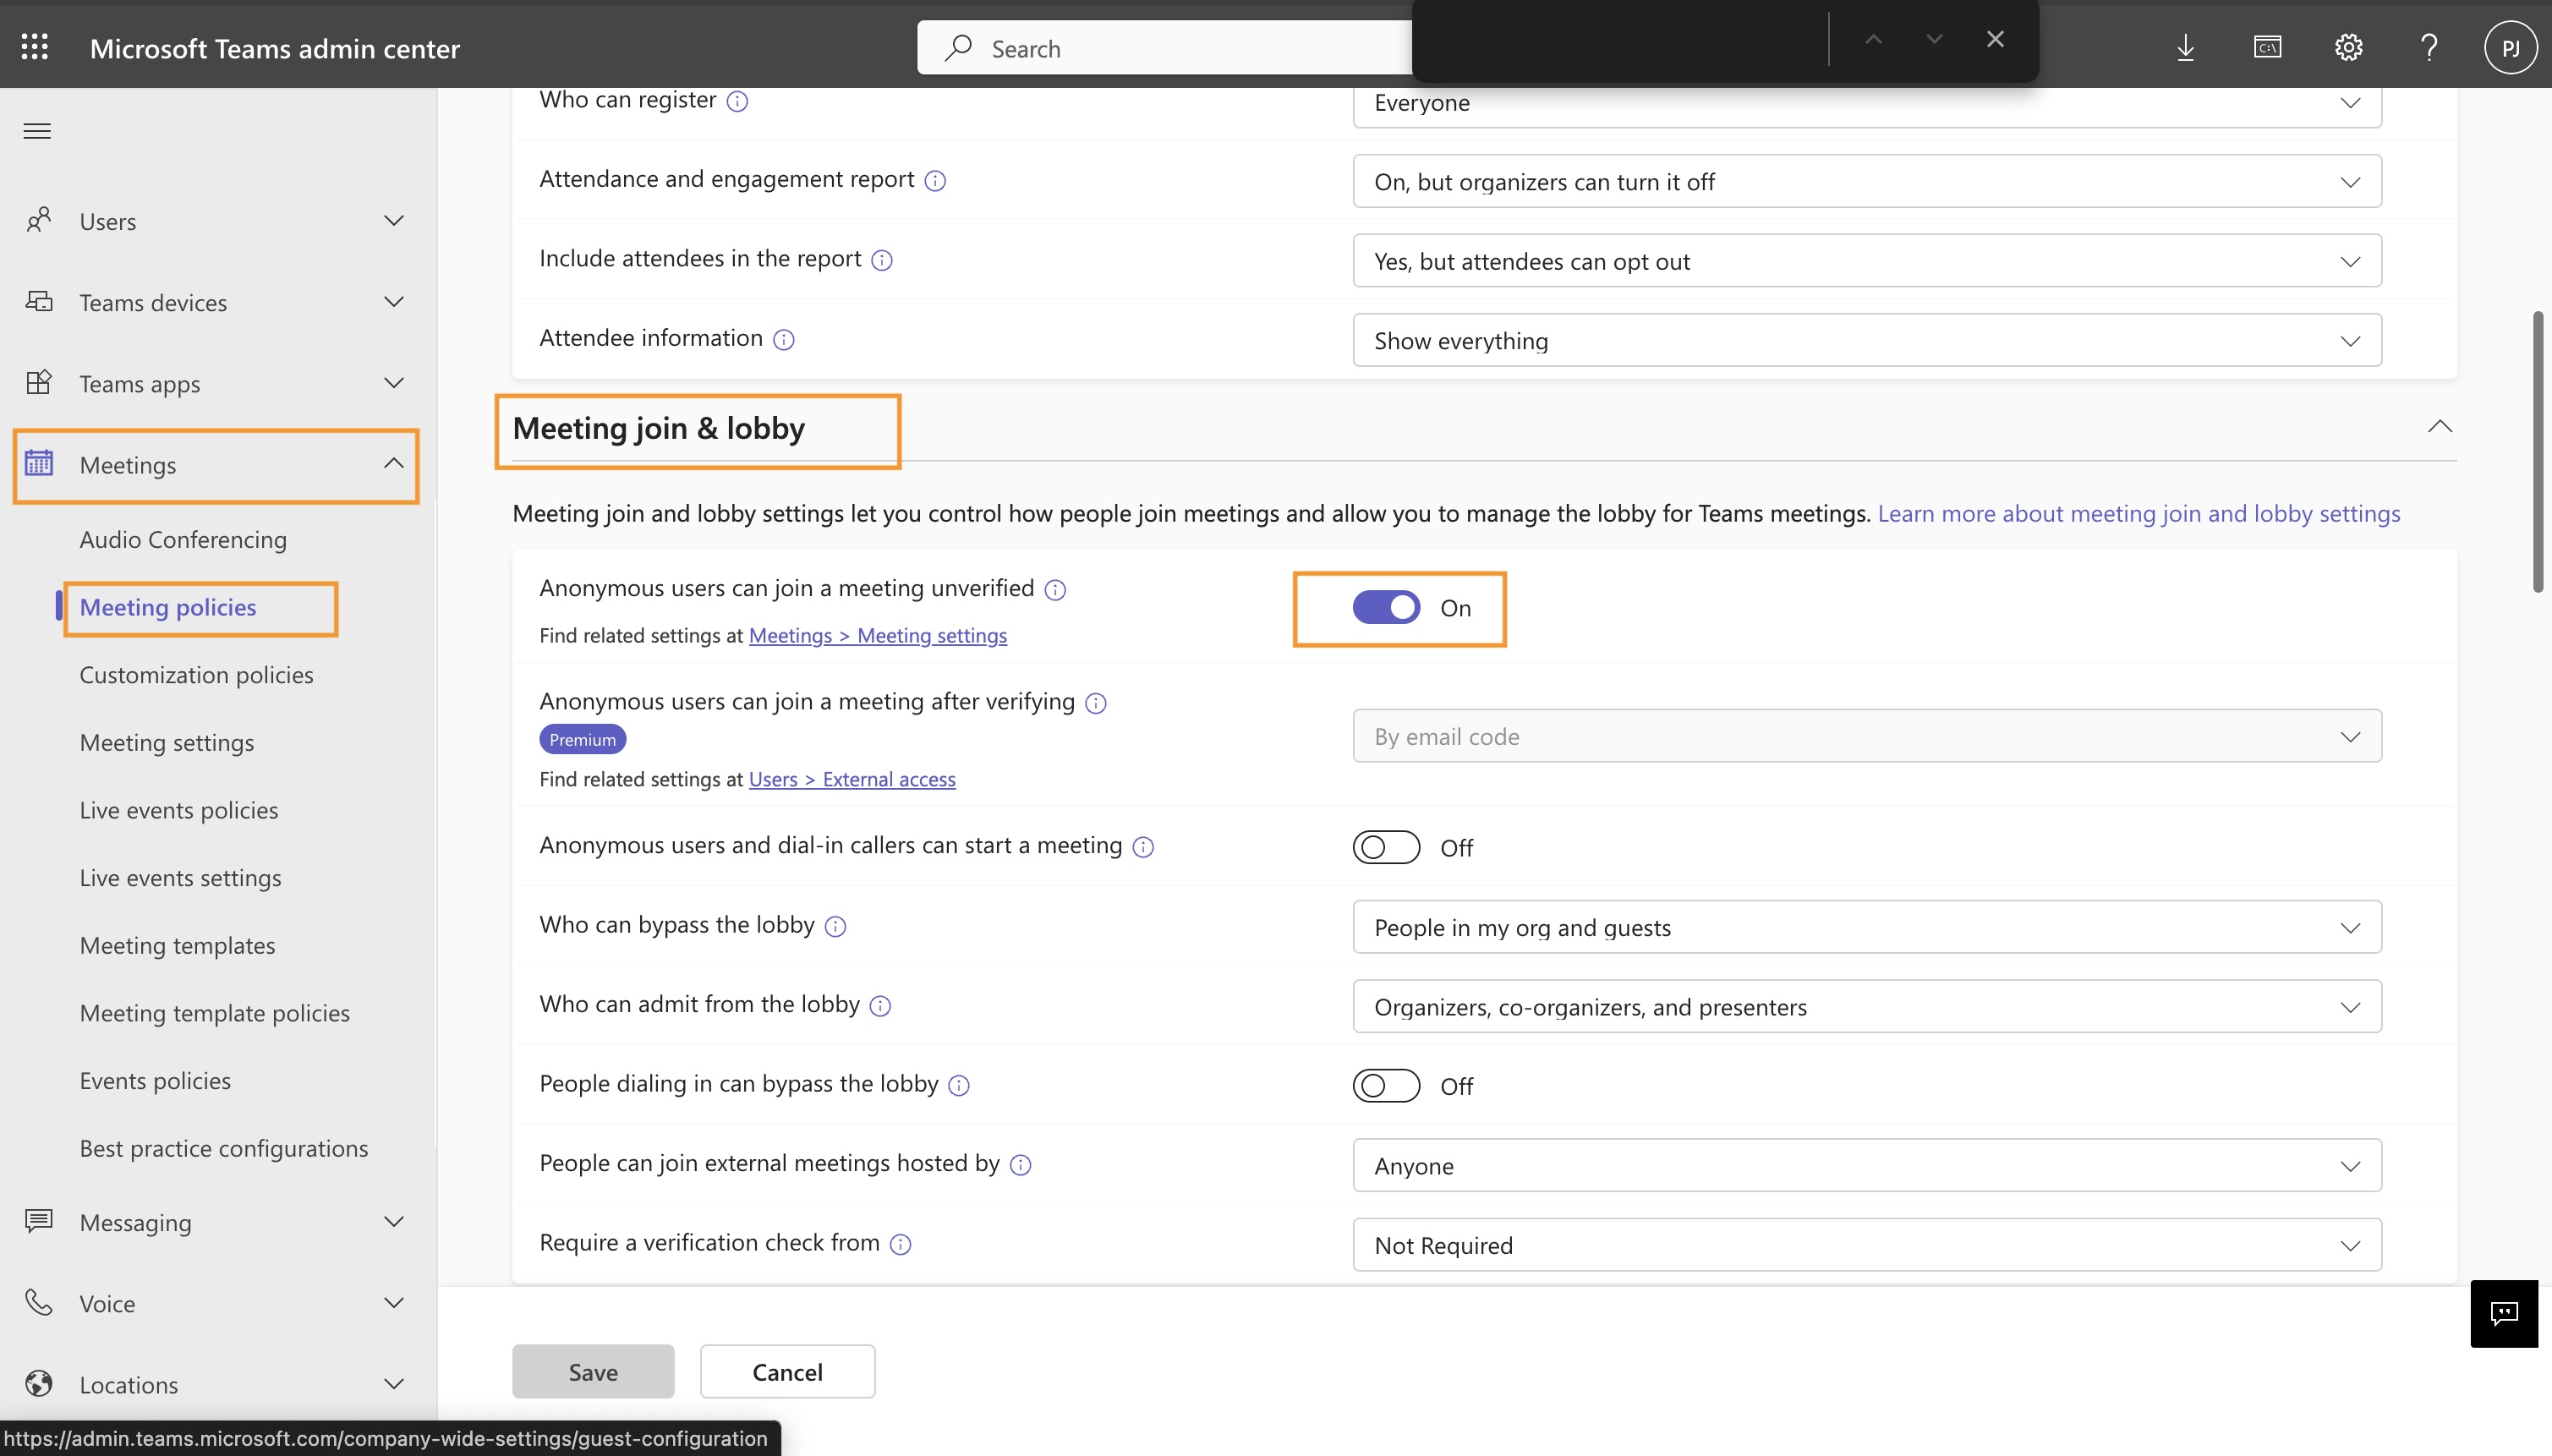Open help question mark icon

tap(2429, 47)
